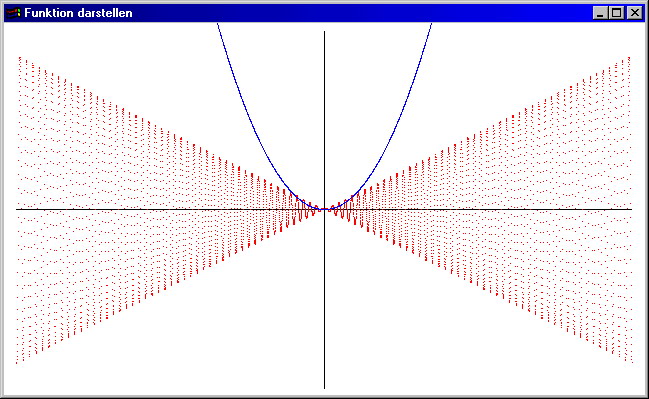Viewport: 649px width, 399px height.
Task: Minimize the Funktion darstellen window
Action: pyautogui.click(x=599, y=13)
